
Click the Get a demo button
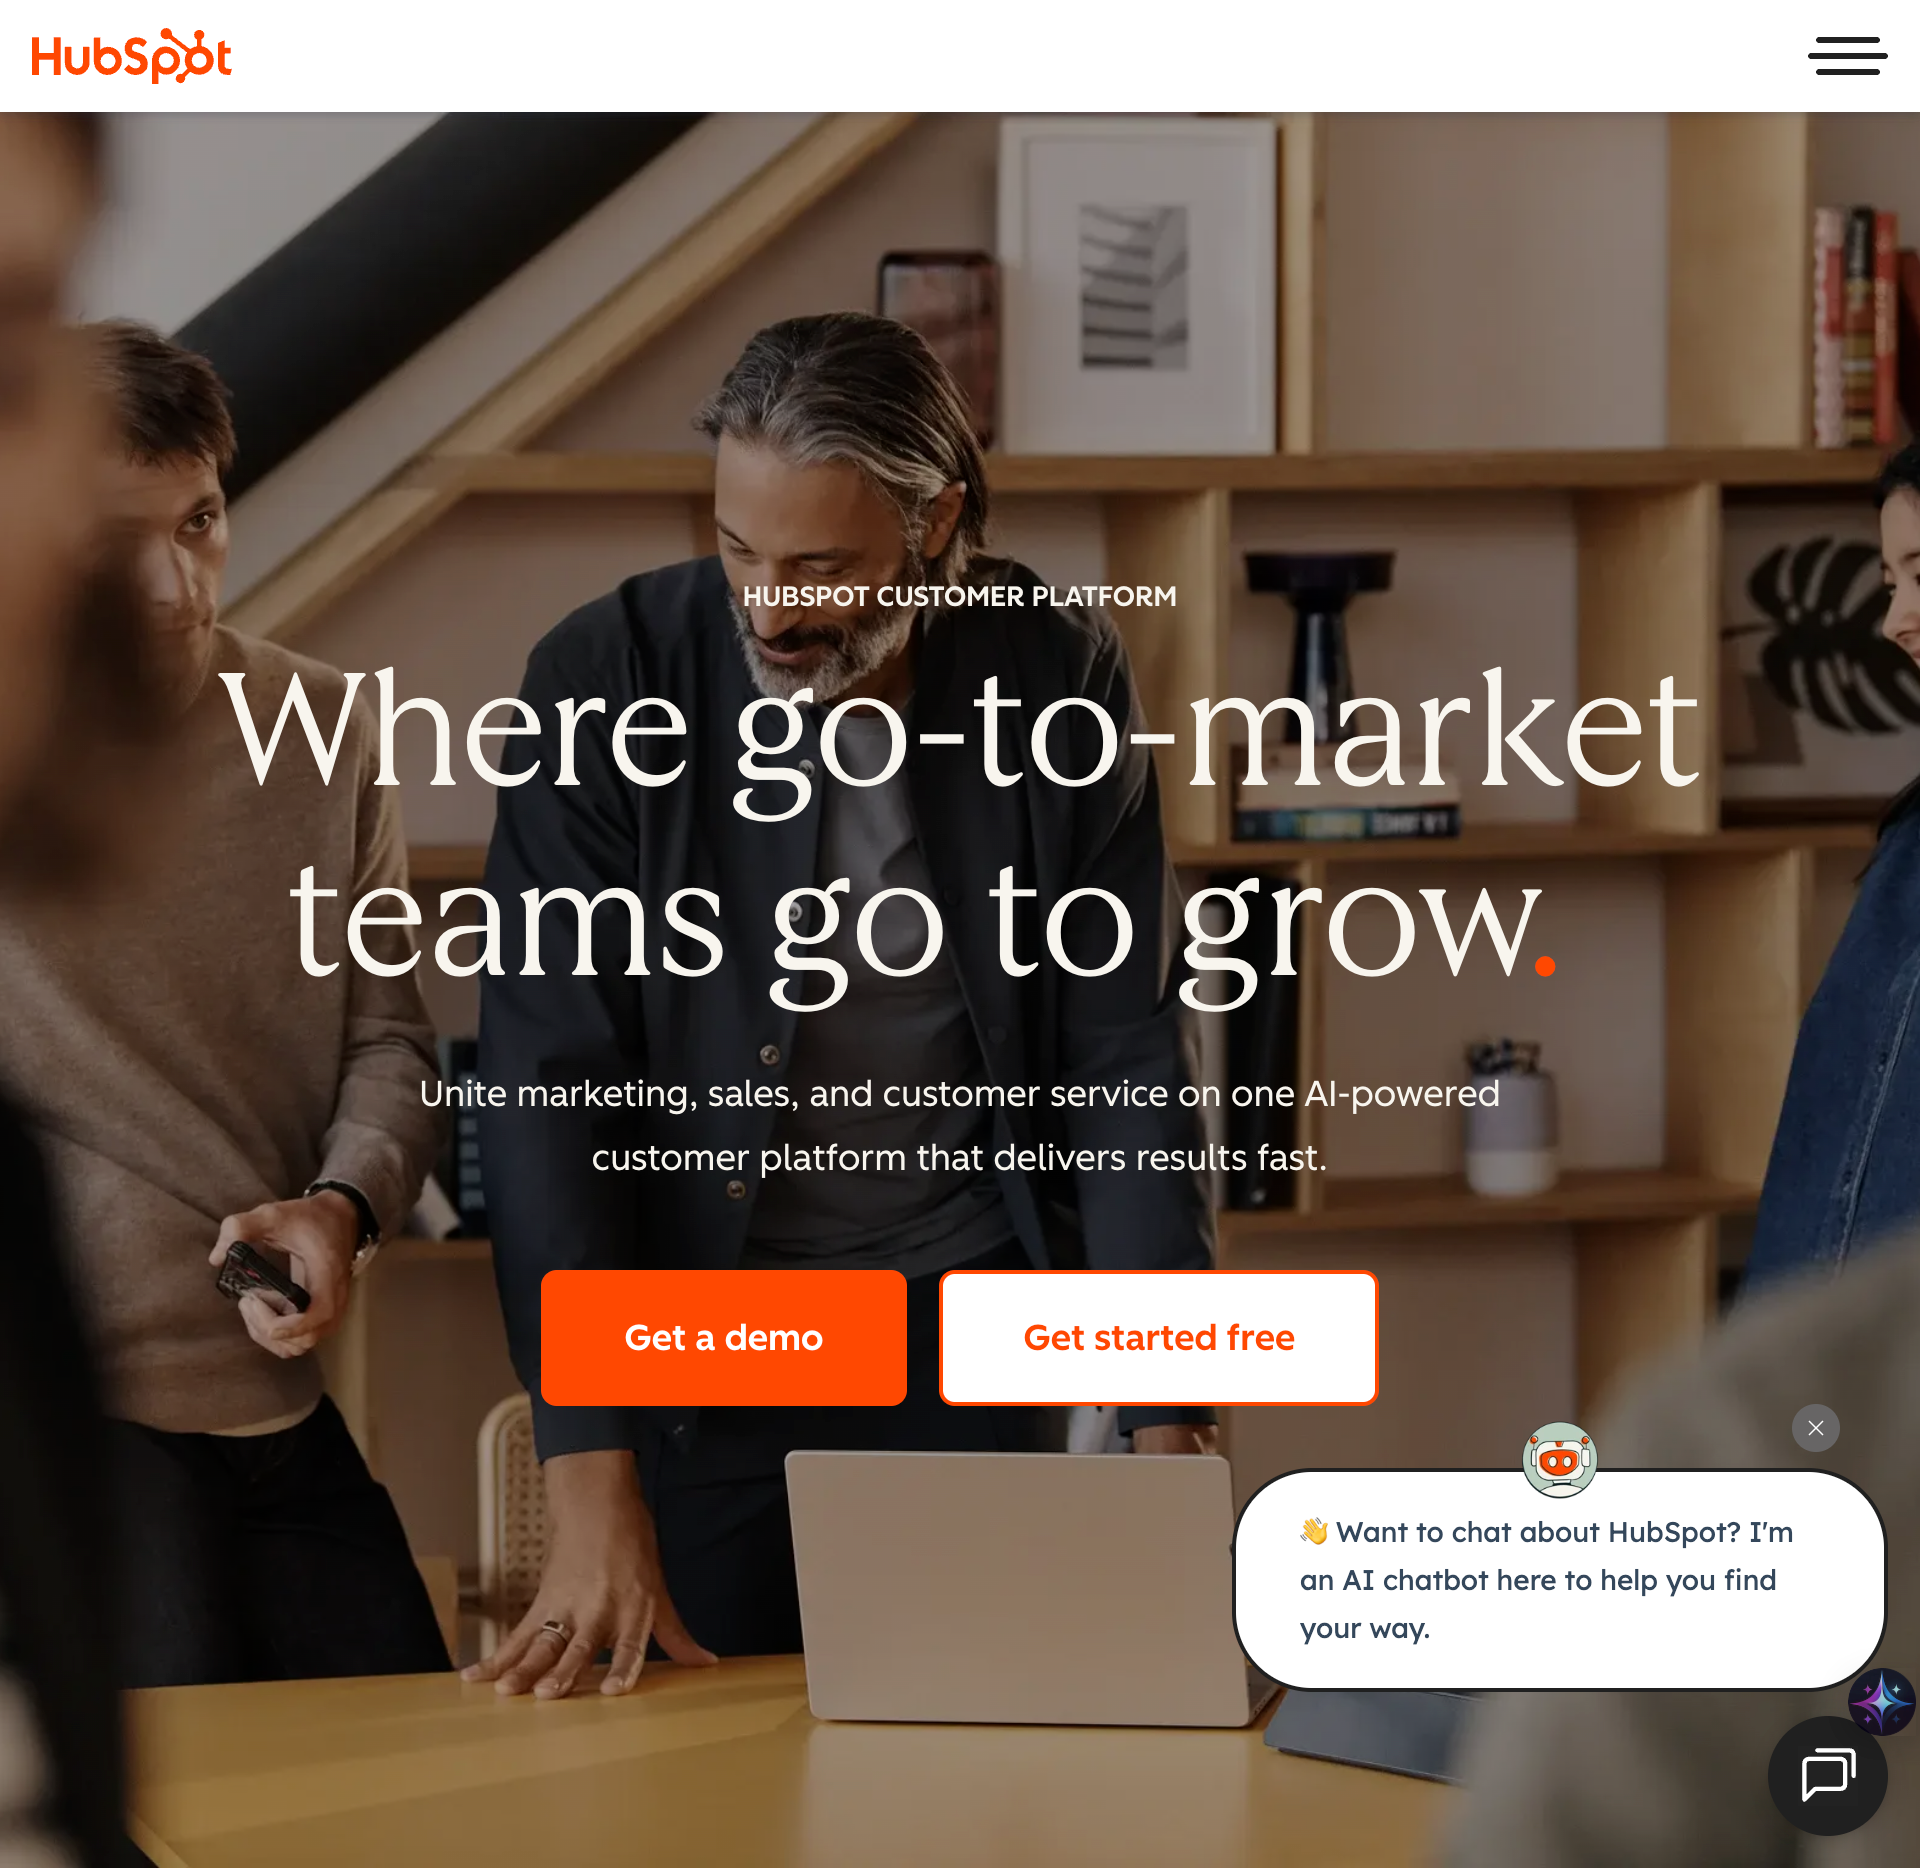point(724,1338)
